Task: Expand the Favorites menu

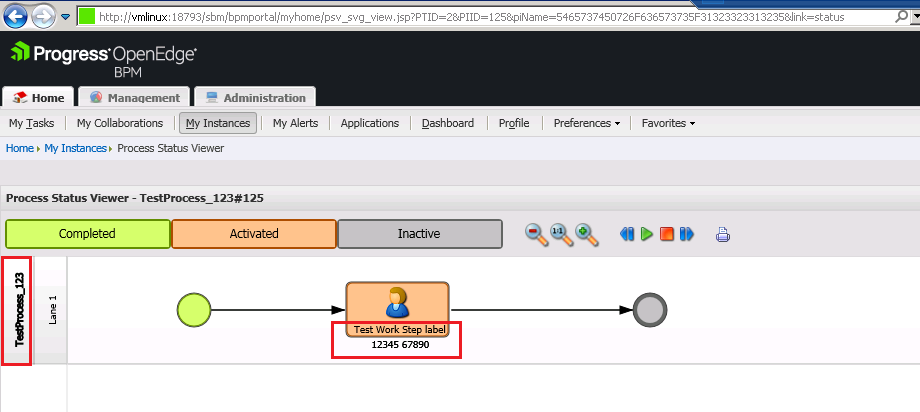Action: [x=668, y=123]
